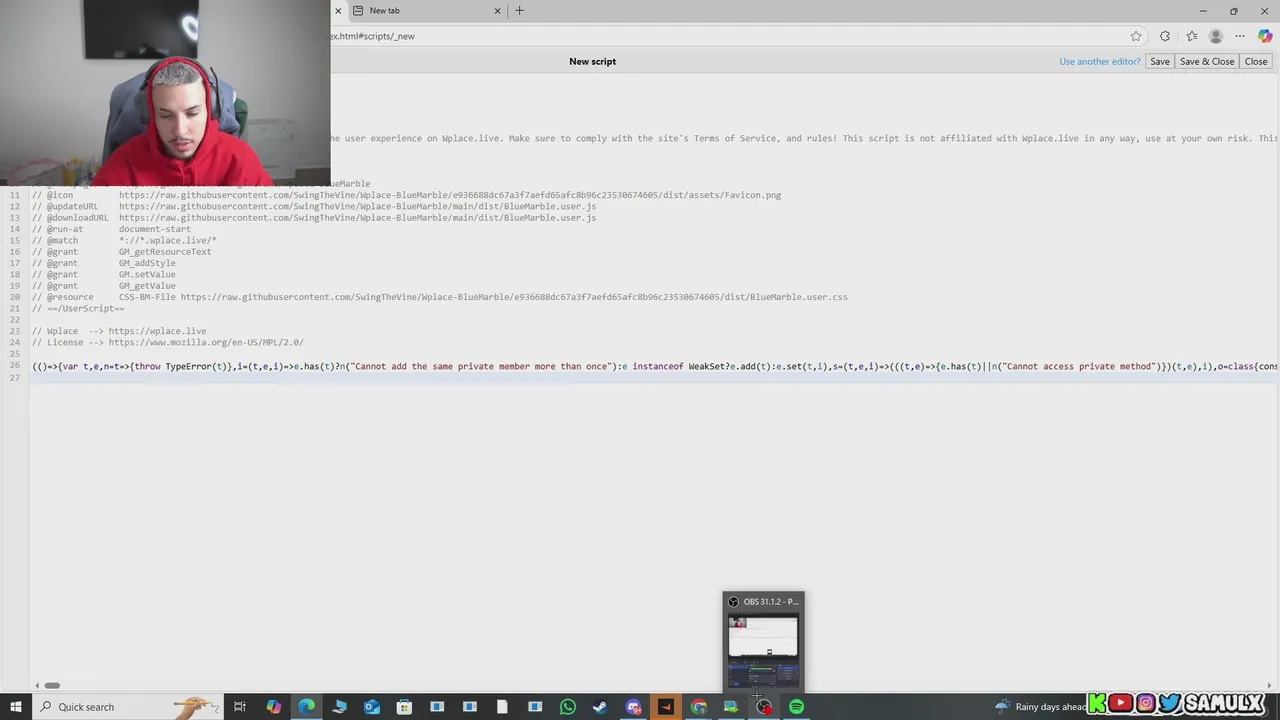Place cursor on empty line 27
Screen dimensions: 1280x720
[654, 377]
